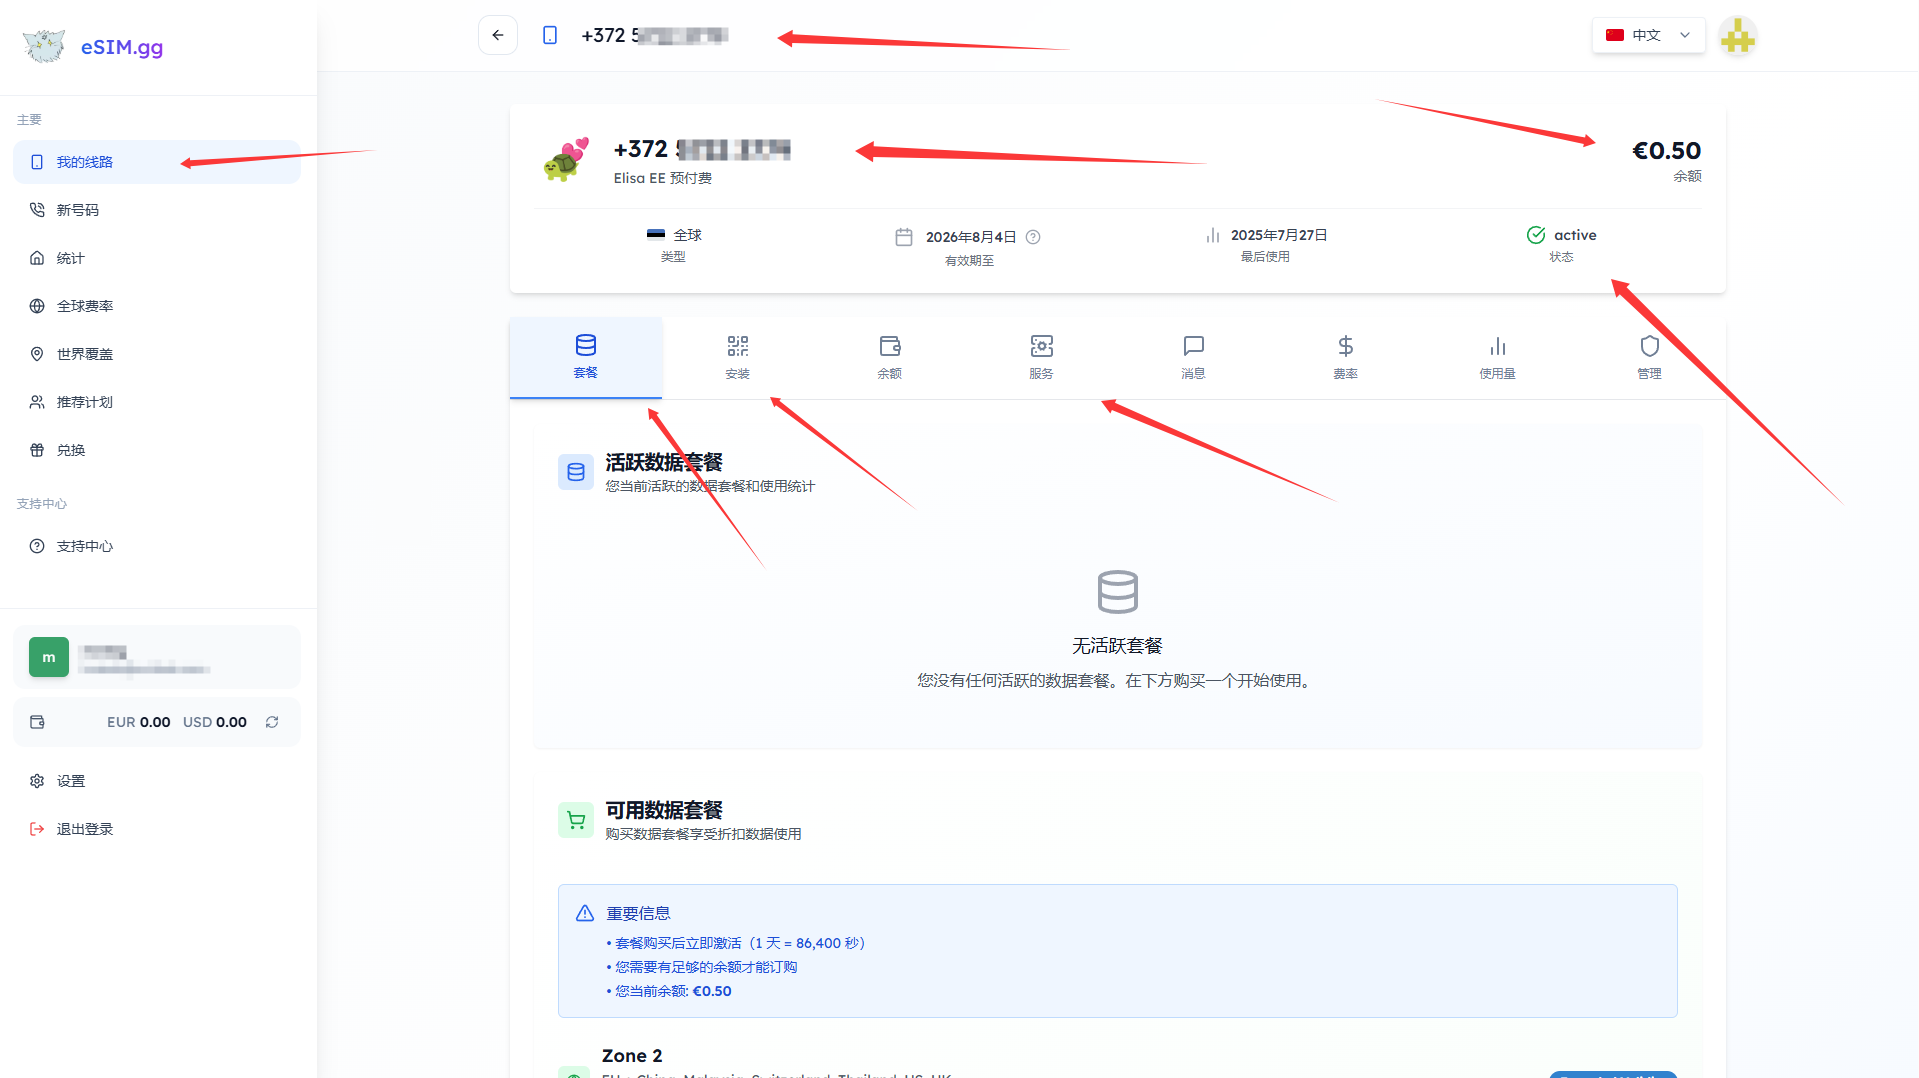
Task: Open the 管理 shield tab
Action: pyautogui.click(x=1649, y=357)
